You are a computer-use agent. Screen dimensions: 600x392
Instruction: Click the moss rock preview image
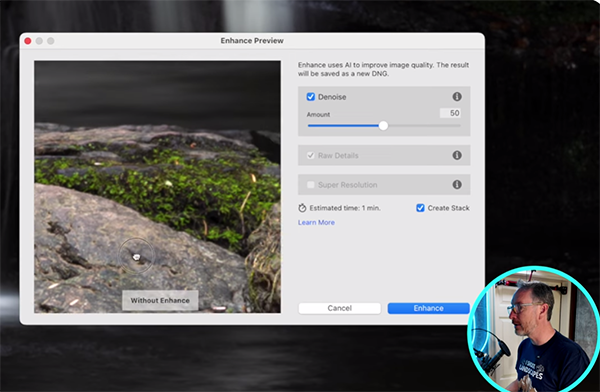click(x=157, y=187)
